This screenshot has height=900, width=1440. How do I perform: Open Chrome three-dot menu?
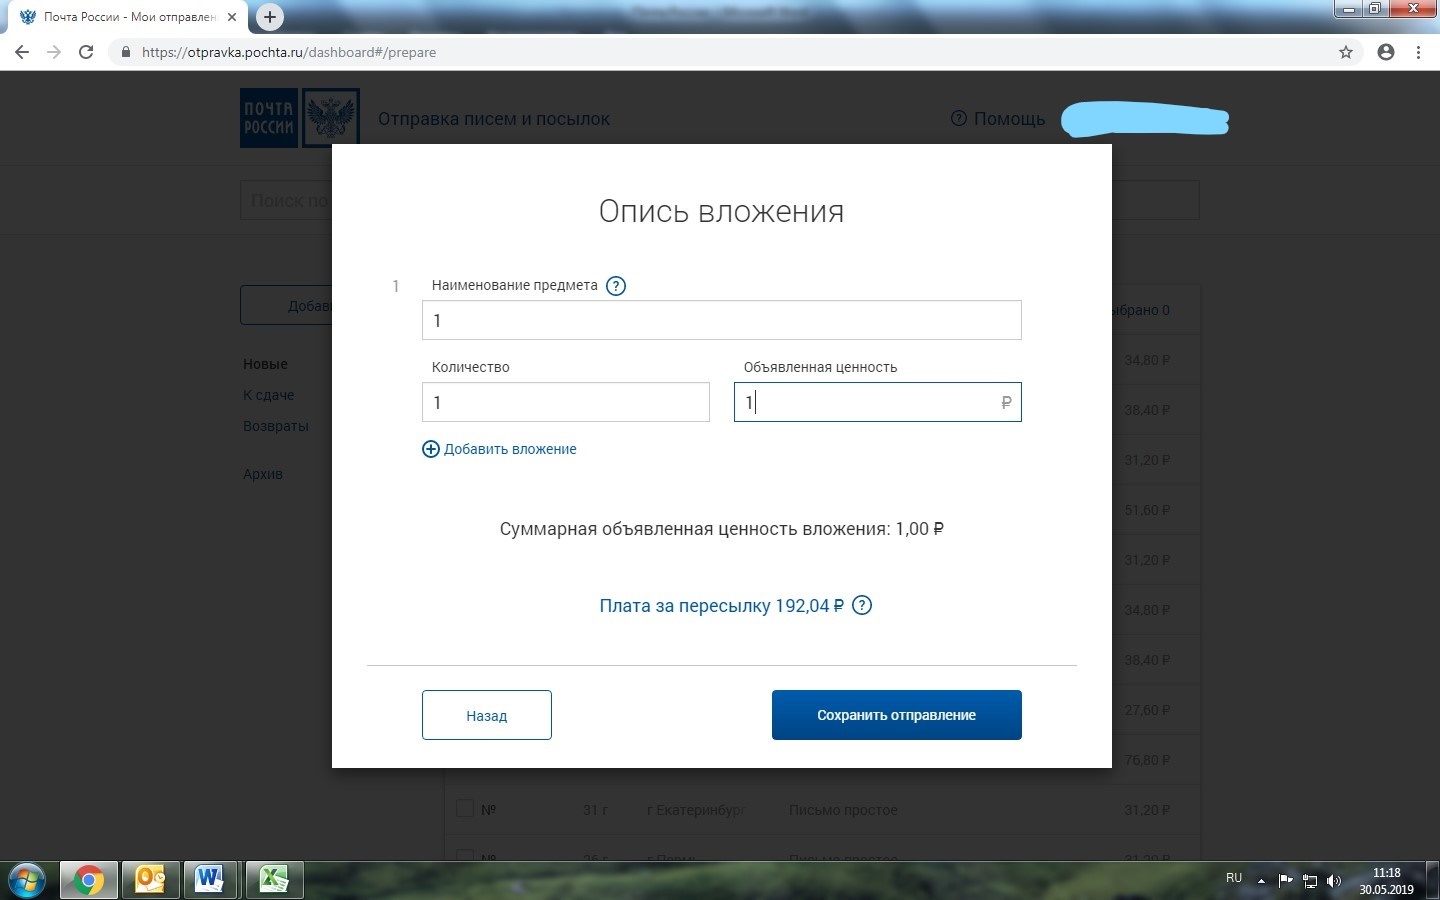click(1418, 52)
